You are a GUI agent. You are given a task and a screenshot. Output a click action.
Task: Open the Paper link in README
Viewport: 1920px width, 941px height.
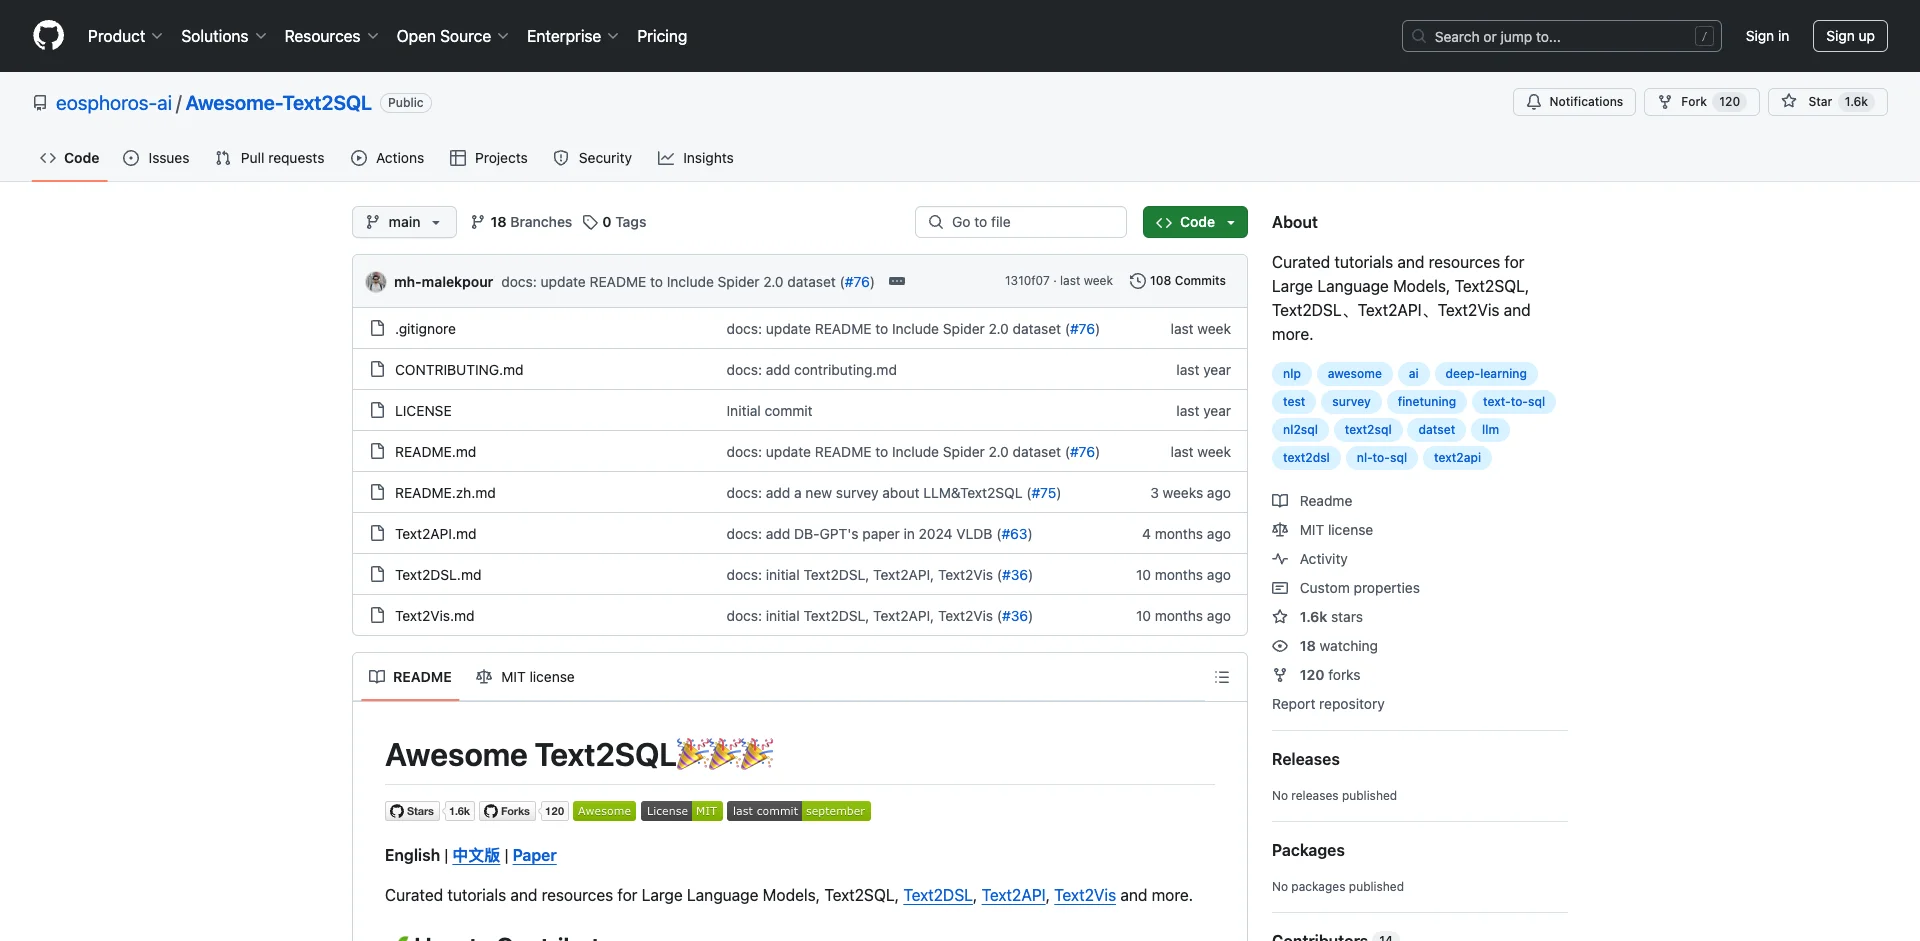pos(534,855)
